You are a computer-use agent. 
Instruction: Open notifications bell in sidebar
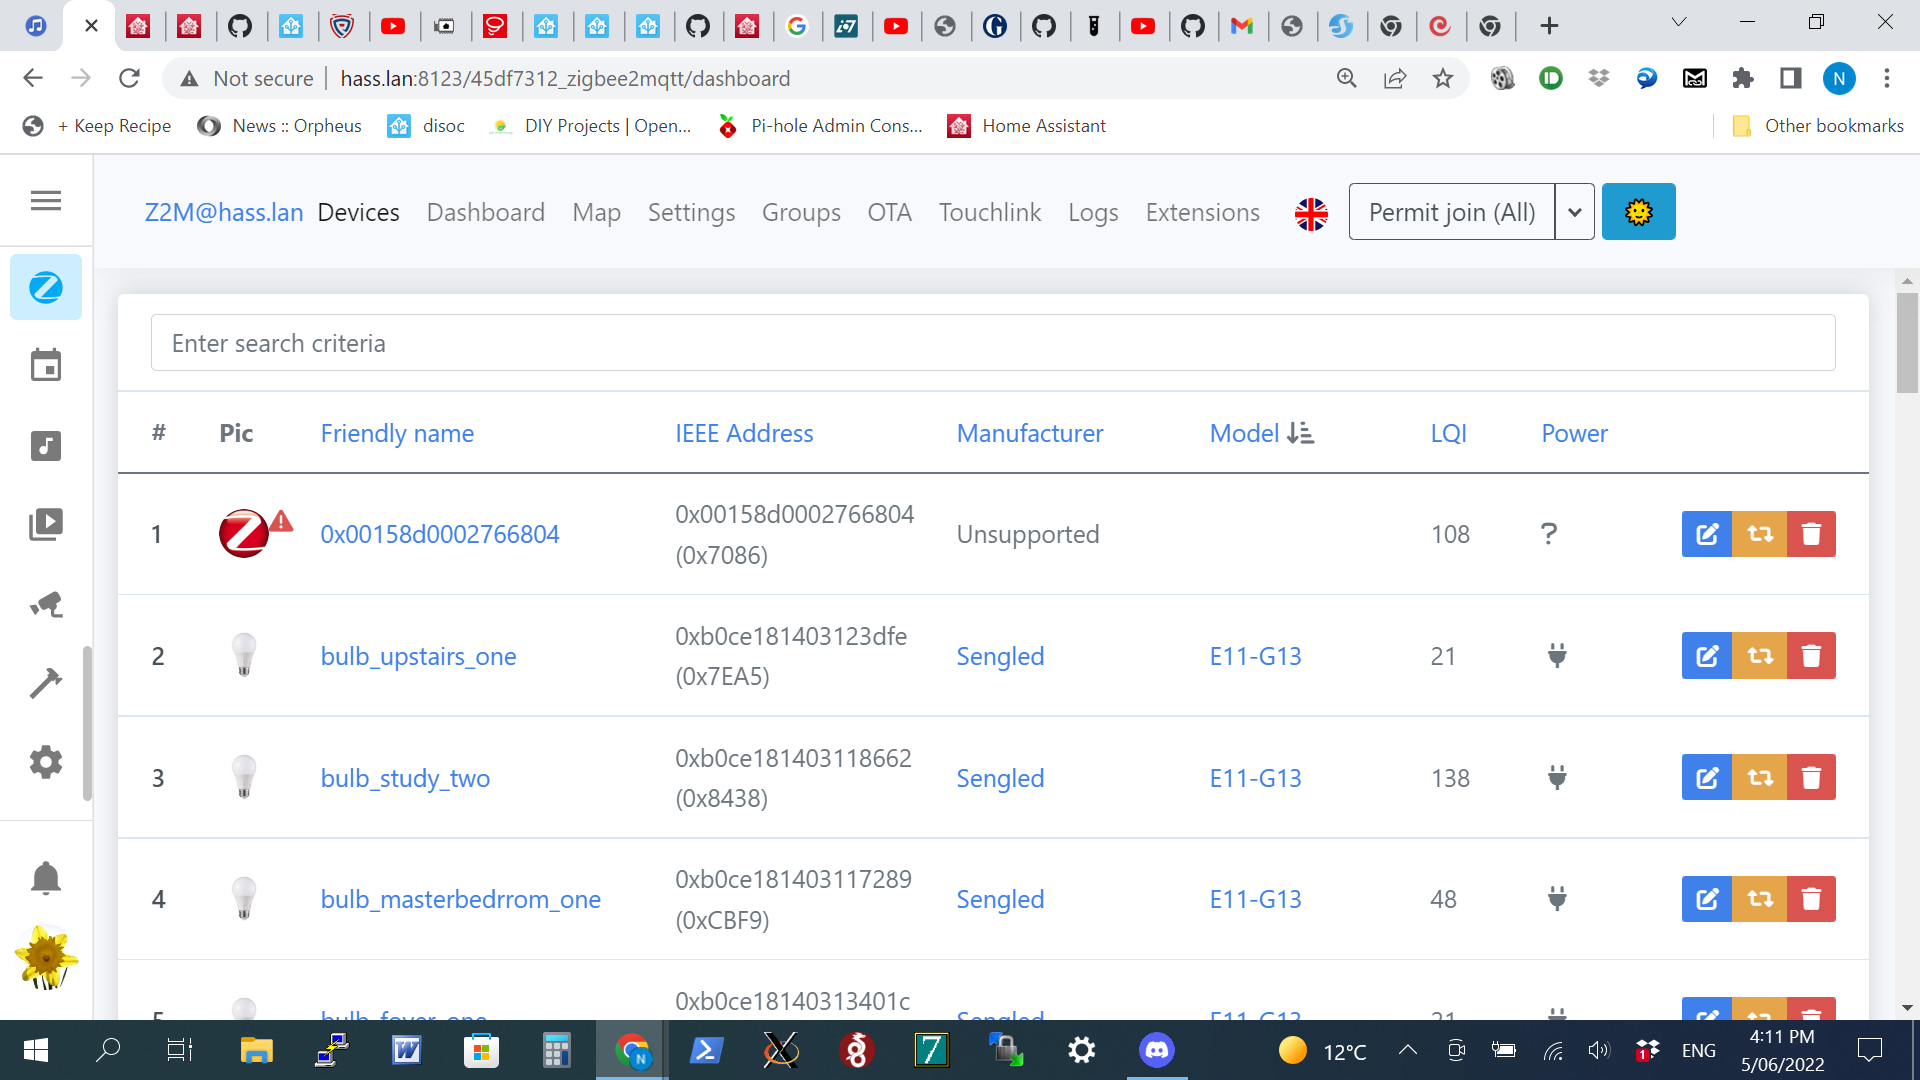pyautogui.click(x=46, y=878)
